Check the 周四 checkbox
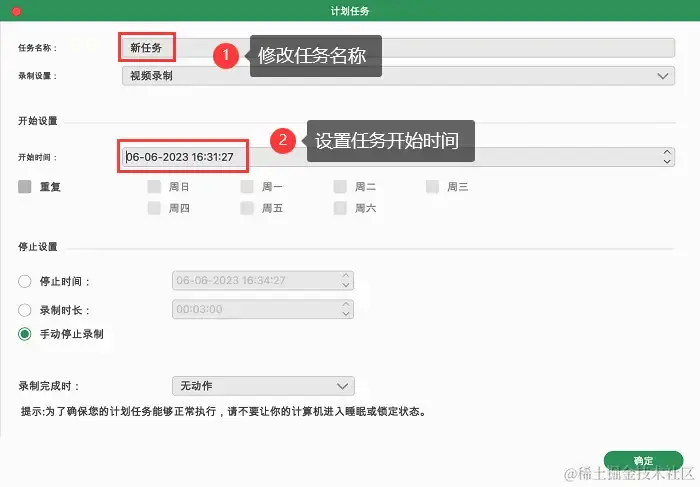The height and width of the screenshot is (487, 700). point(154,208)
